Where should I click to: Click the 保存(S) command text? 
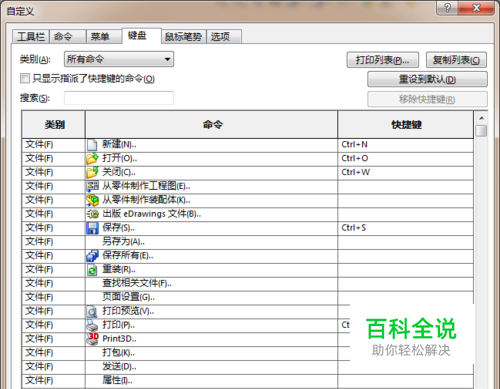(x=119, y=228)
